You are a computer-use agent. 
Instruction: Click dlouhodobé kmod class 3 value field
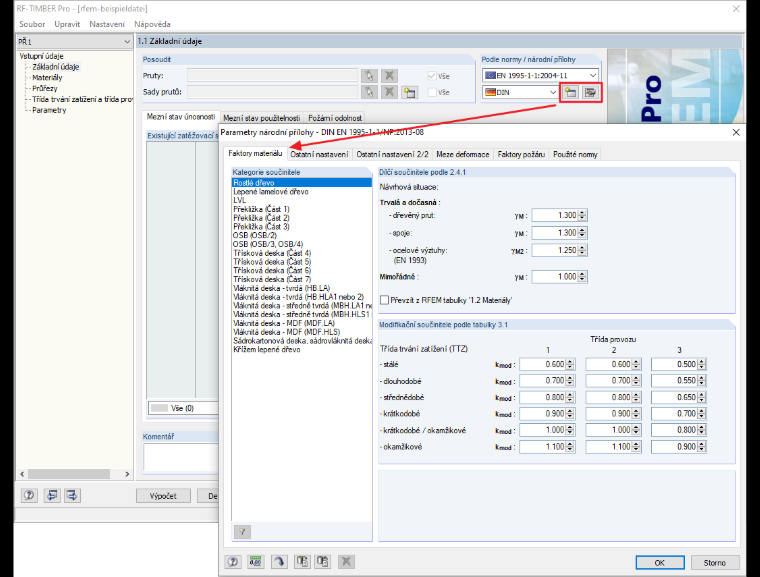coord(674,381)
